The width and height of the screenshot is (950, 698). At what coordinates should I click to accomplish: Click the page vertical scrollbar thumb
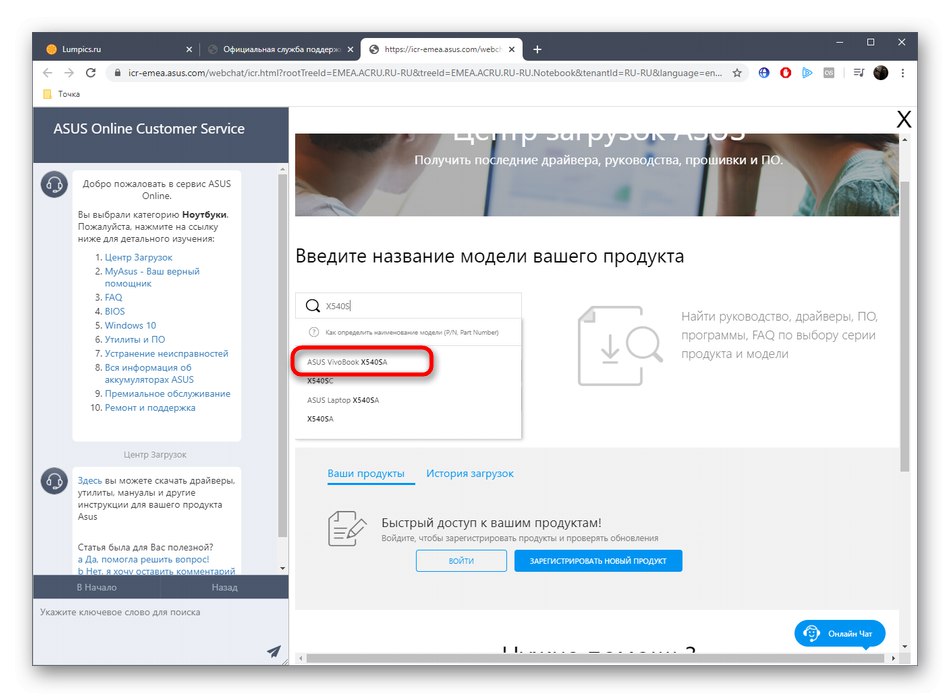click(x=905, y=326)
